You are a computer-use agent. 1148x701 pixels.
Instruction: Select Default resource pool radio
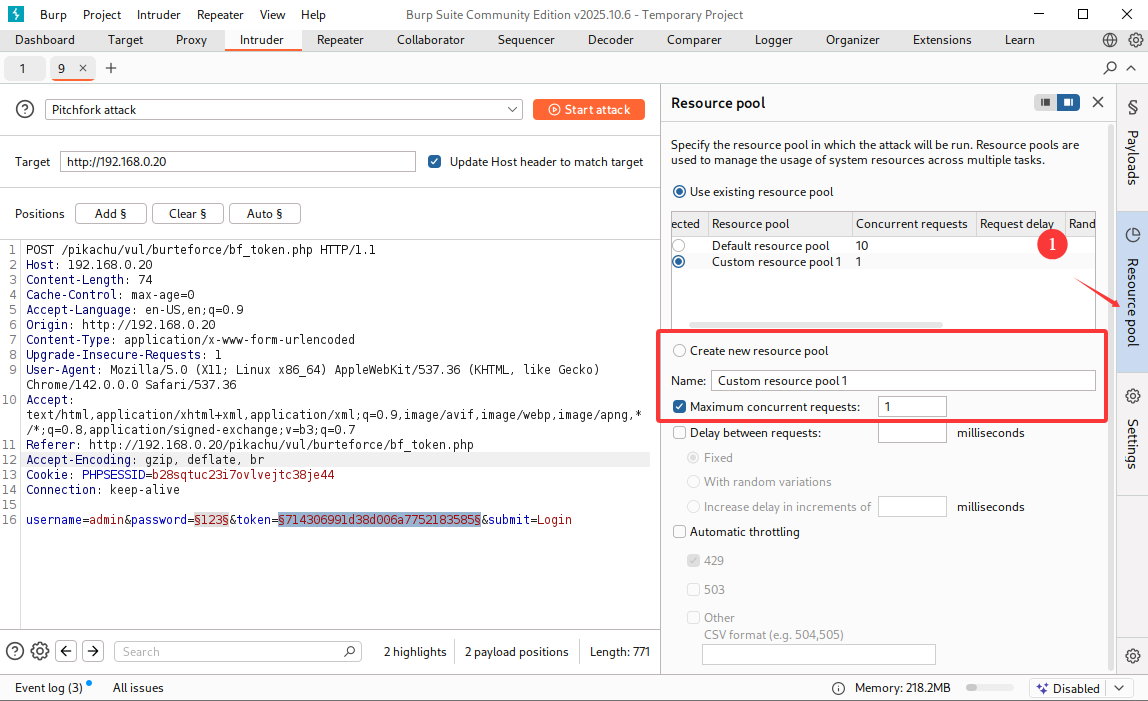679,245
